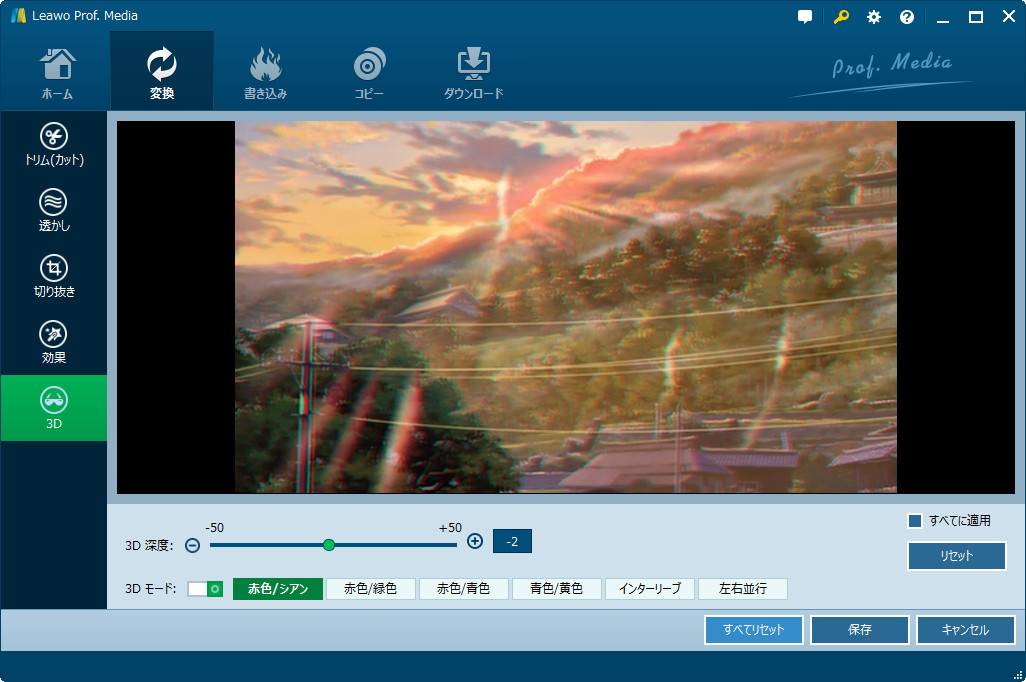The height and width of the screenshot is (682, 1026).
Task: Open the コピー copy tab
Action: click(369, 72)
